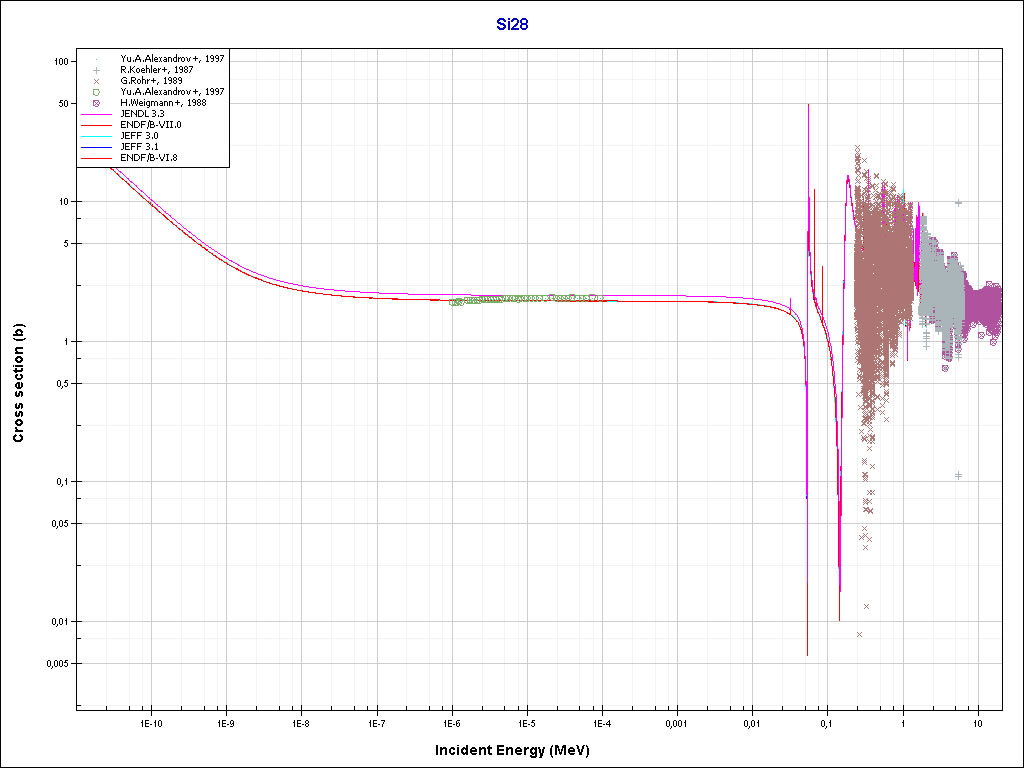Select the green circle Alexandrov legend marker
The width and height of the screenshot is (1024, 768).
point(97,92)
